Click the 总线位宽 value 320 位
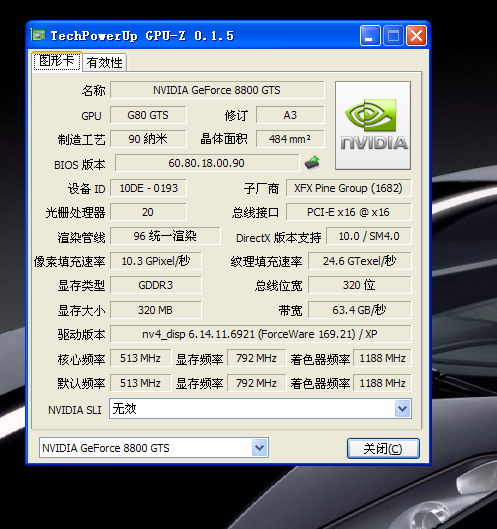This screenshot has height=529, width=497. pyautogui.click(x=360, y=285)
